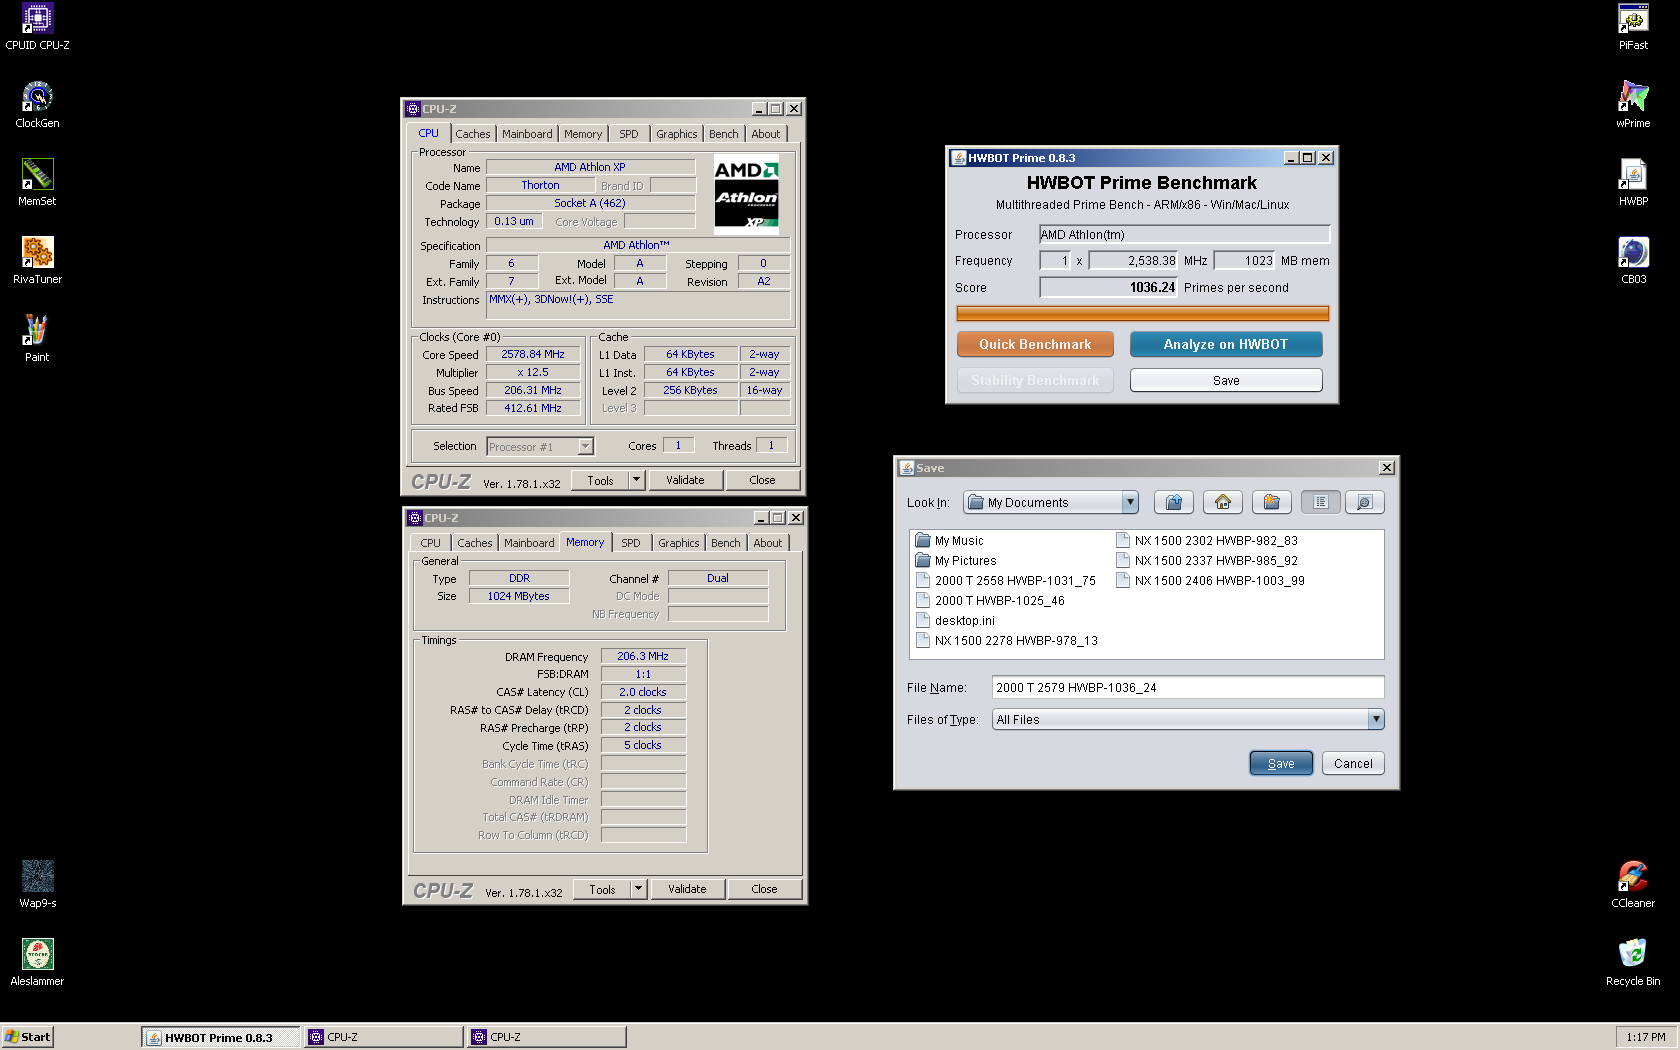Image resolution: width=1680 pixels, height=1050 pixels.
Task: Open the SPD tab in top CPU-Z window
Action: [x=629, y=134]
